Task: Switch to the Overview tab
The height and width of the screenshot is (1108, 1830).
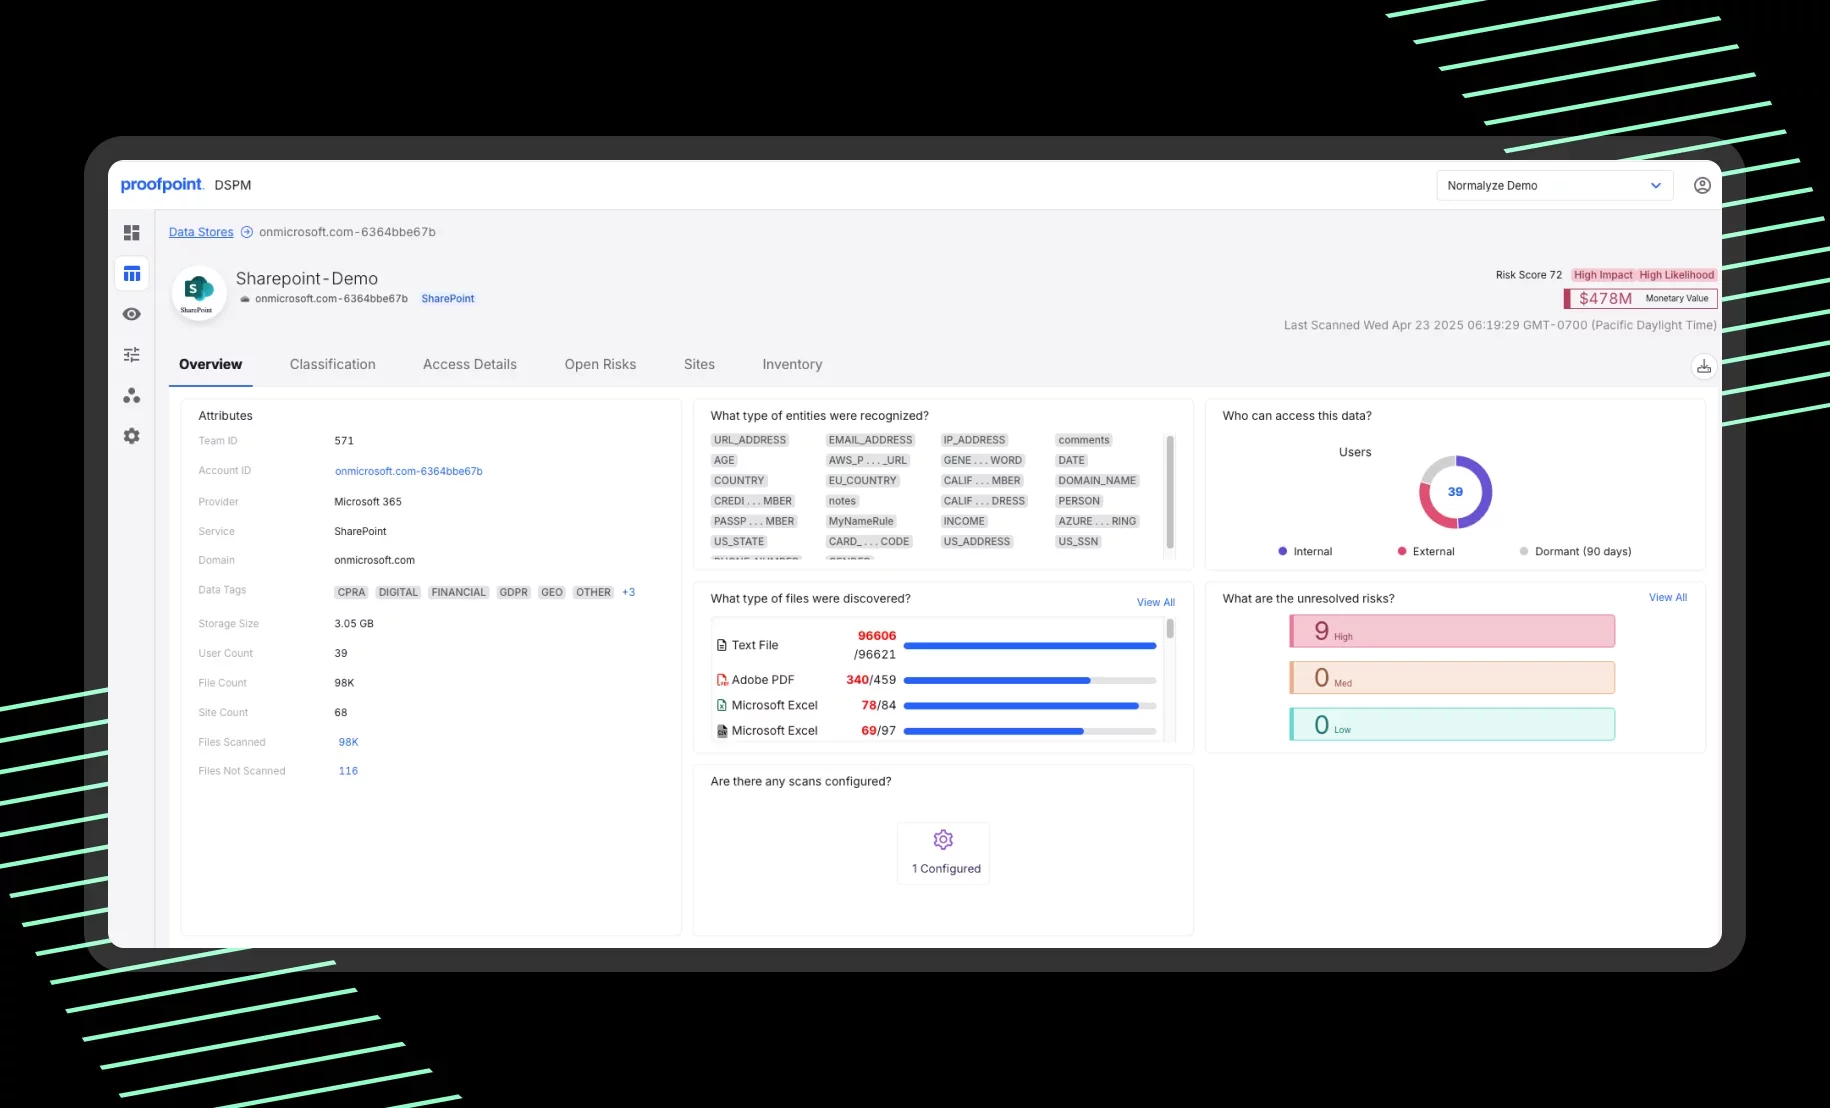Action: 210,365
